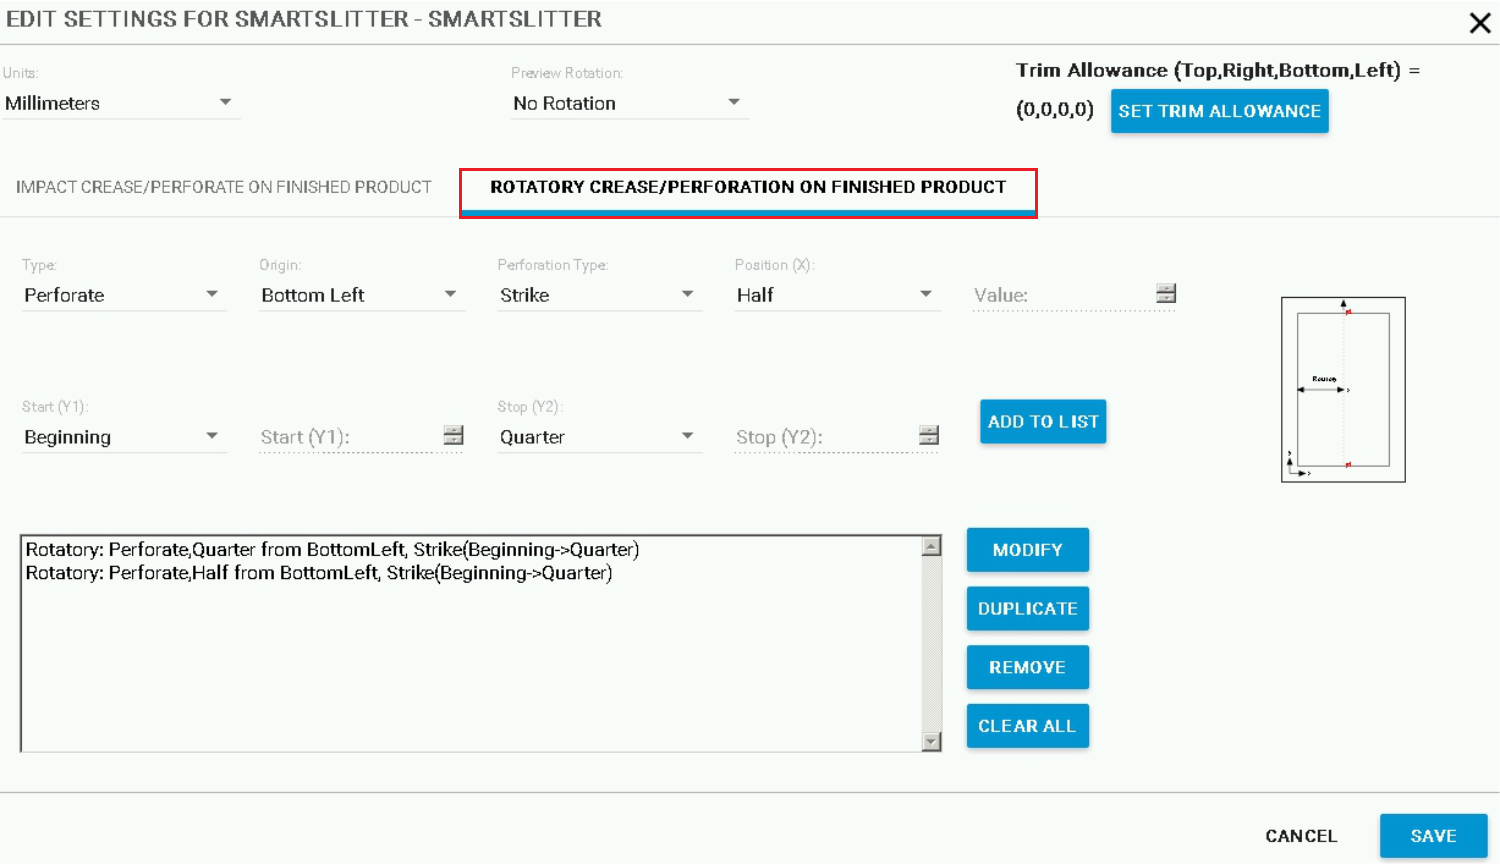Image resolution: width=1500 pixels, height=864 pixels.
Task: Open Position (X) dropdown showing Half
Action: [x=836, y=295]
